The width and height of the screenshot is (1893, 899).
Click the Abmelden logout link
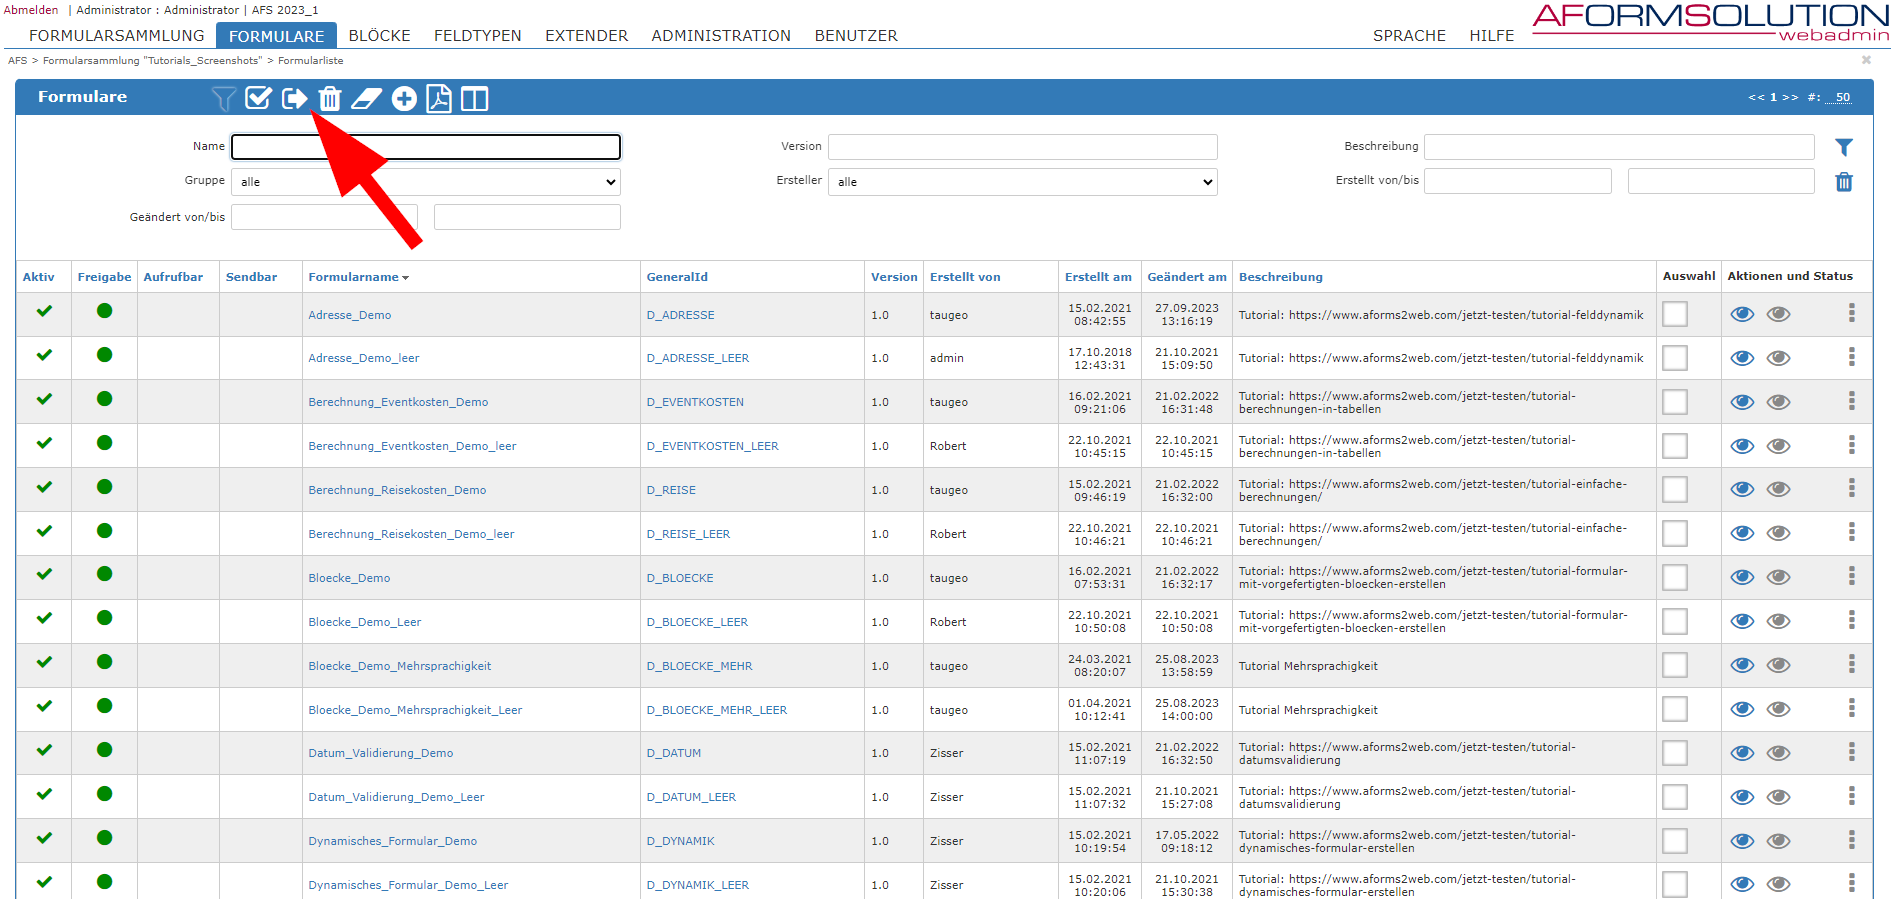(31, 10)
